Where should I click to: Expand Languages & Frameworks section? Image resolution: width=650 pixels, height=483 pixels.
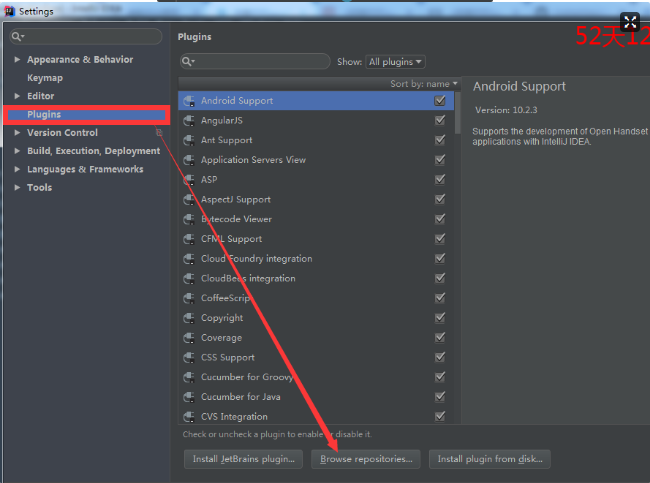tap(17, 169)
